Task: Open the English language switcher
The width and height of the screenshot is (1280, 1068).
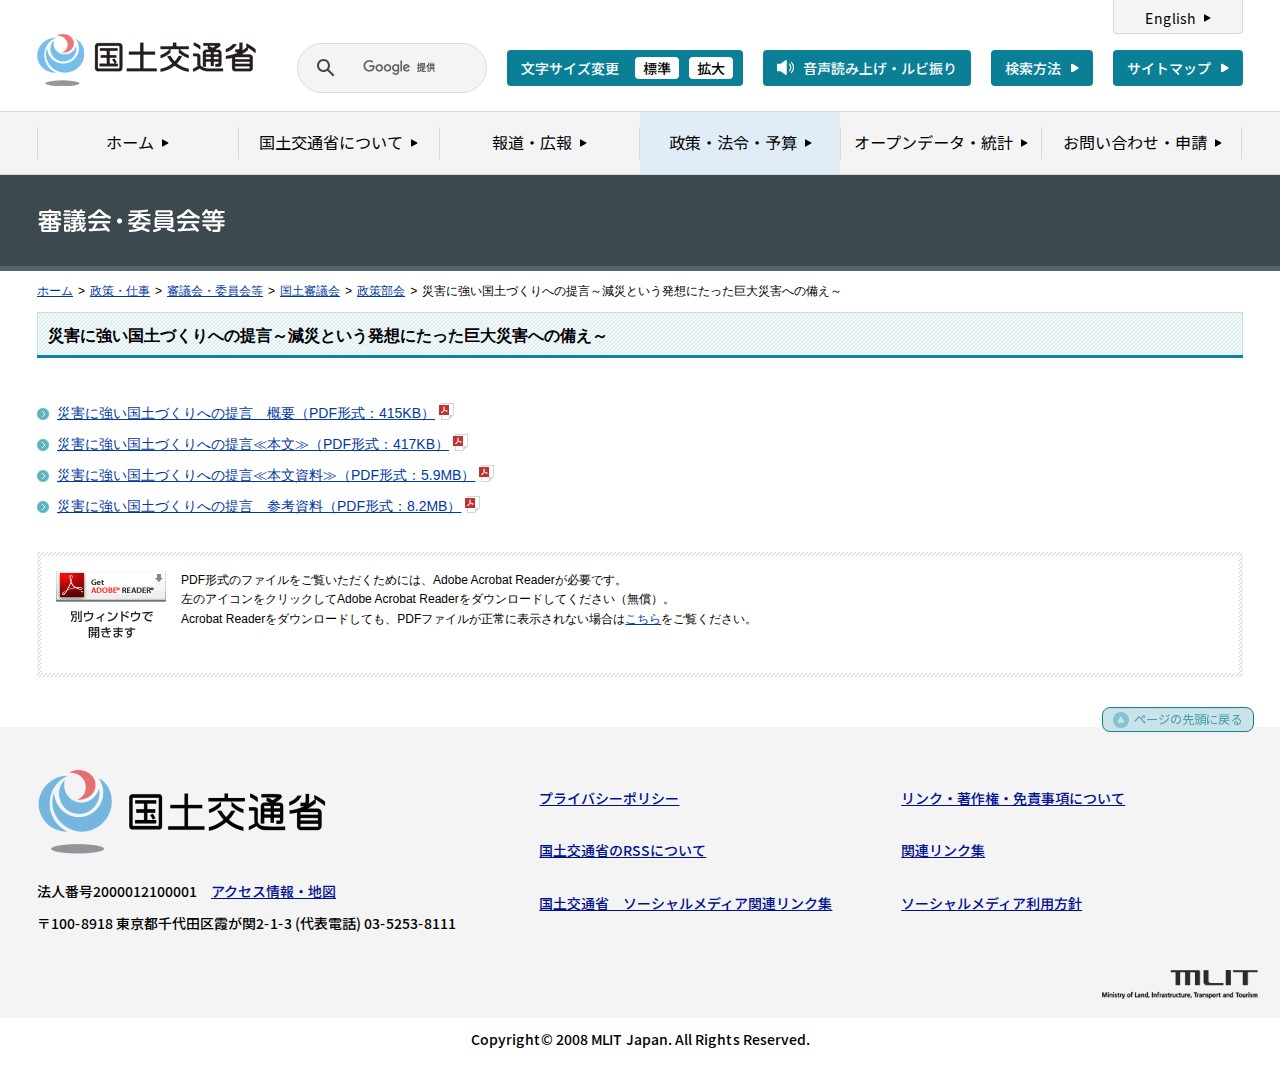Action: click(1177, 18)
